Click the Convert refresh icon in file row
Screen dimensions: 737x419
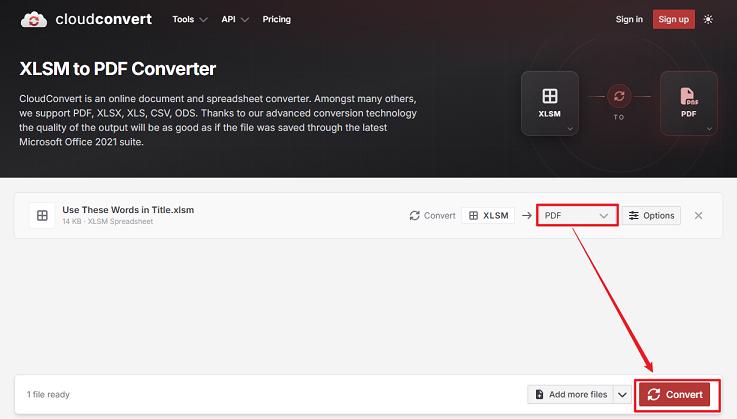point(414,215)
